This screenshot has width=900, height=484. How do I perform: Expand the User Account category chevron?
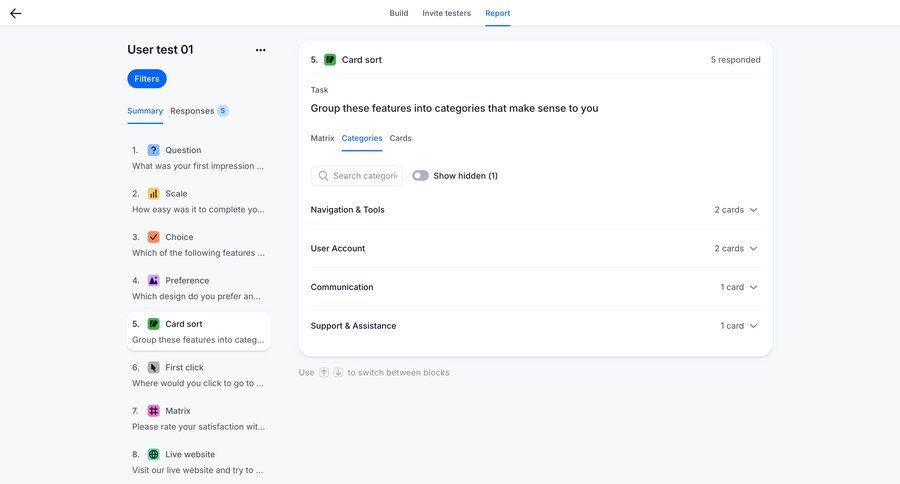[753, 248]
